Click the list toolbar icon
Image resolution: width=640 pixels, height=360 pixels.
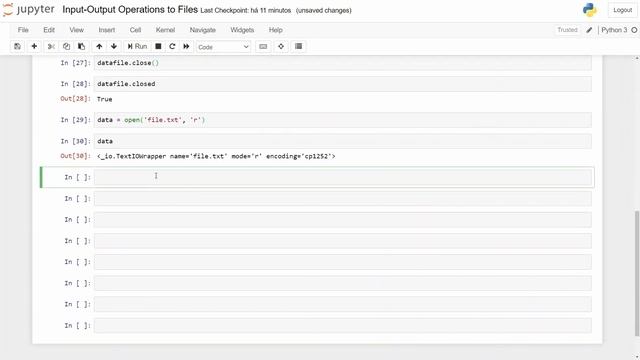tap(299, 47)
